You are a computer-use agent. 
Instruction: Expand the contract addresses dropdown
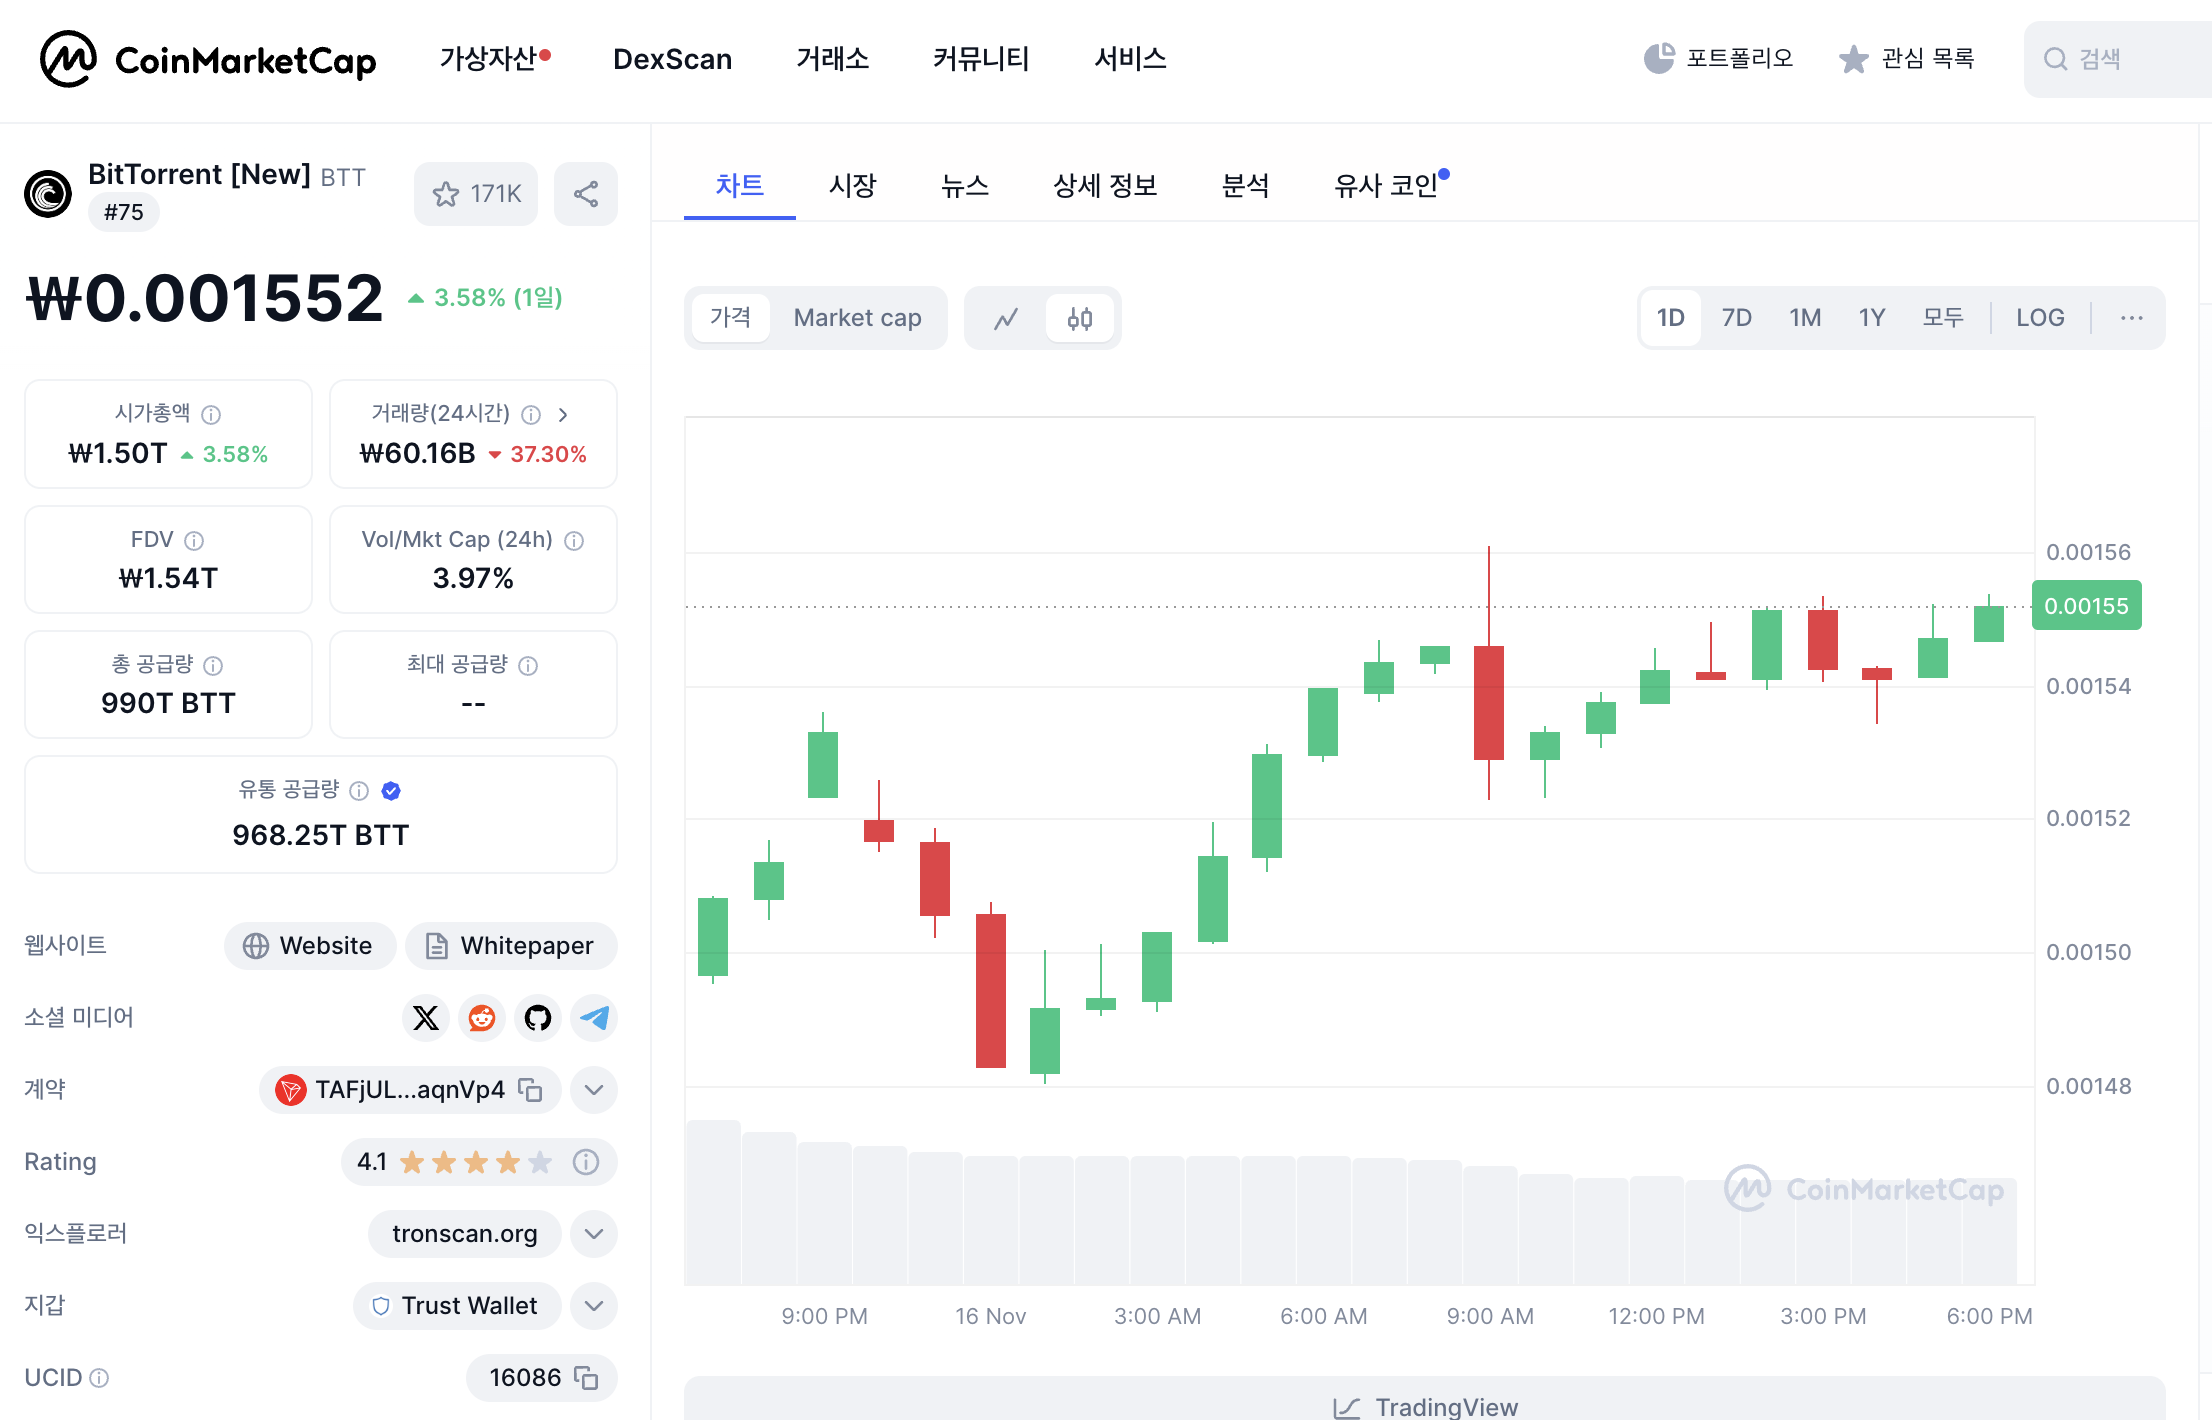point(594,1090)
